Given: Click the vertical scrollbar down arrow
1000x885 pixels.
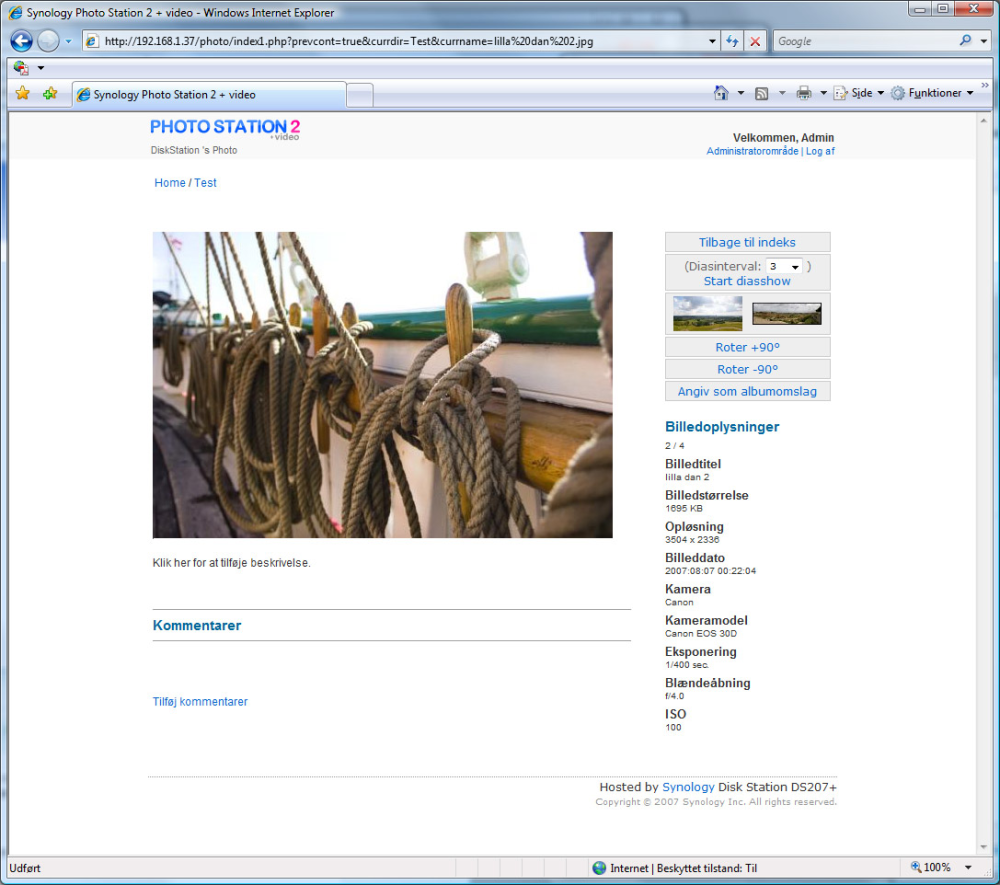Looking at the screenshot, I should (x=983, y=847).
